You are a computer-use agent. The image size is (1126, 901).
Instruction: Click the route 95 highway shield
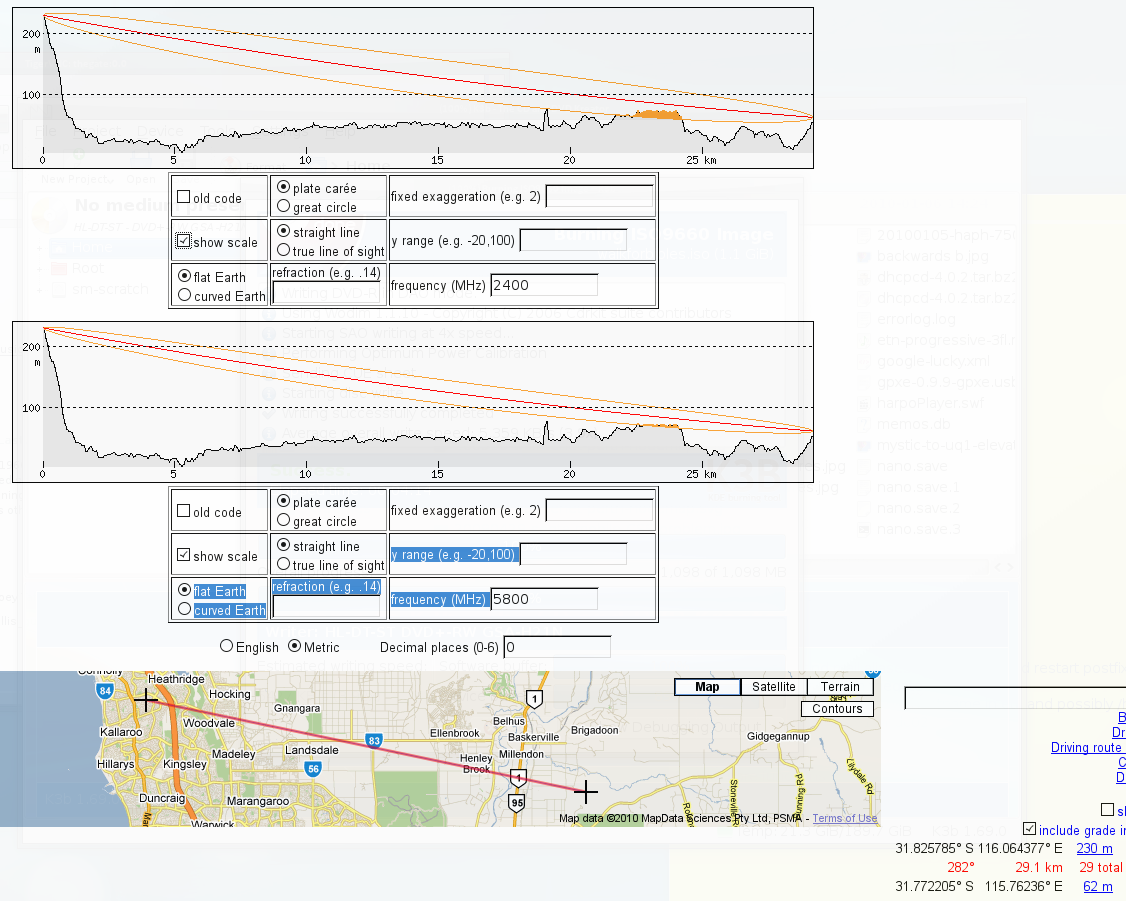pos(516,801)
